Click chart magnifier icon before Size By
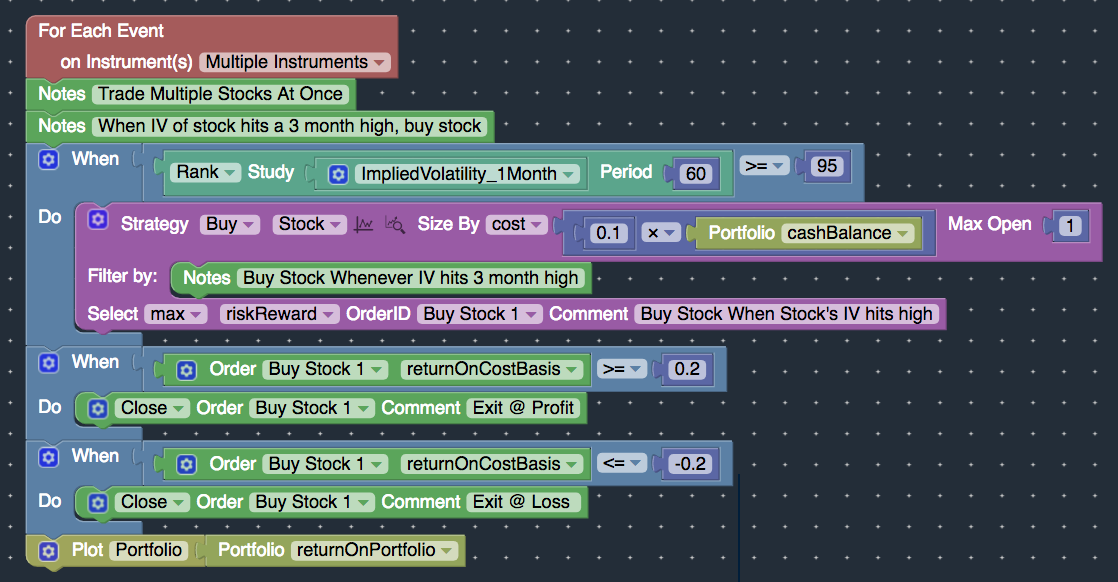Image resolution: width=1118 pixels, height=582 pixels. click(x=395, y=225)
